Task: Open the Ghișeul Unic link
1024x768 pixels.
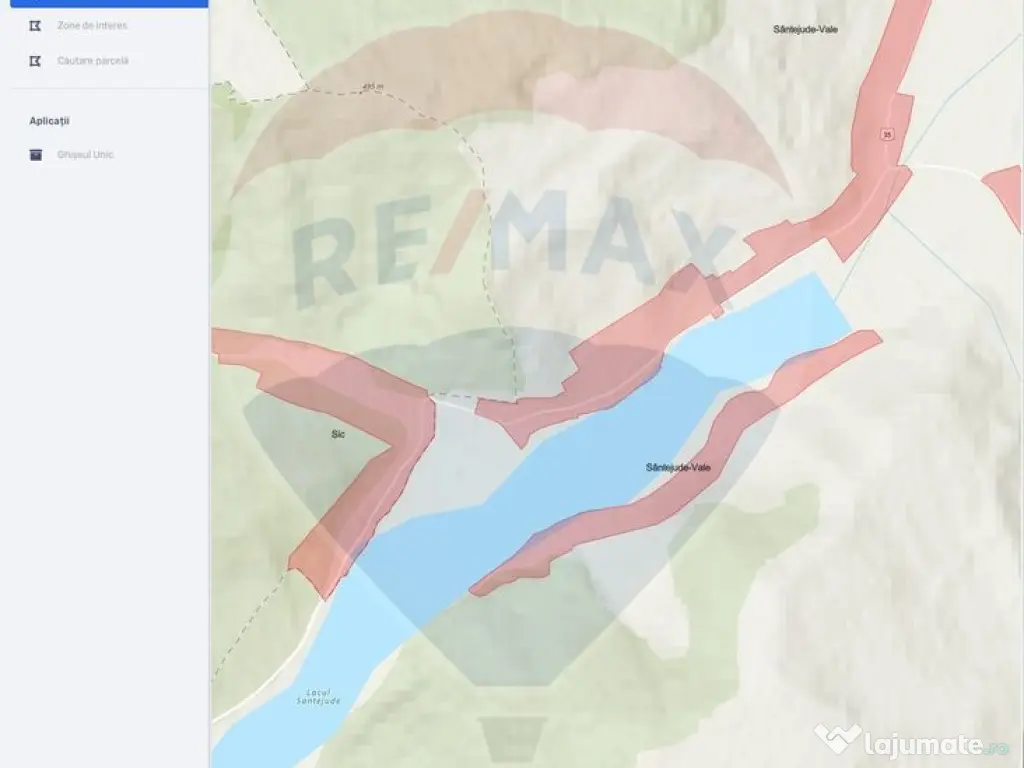Action: coord(87,154)
